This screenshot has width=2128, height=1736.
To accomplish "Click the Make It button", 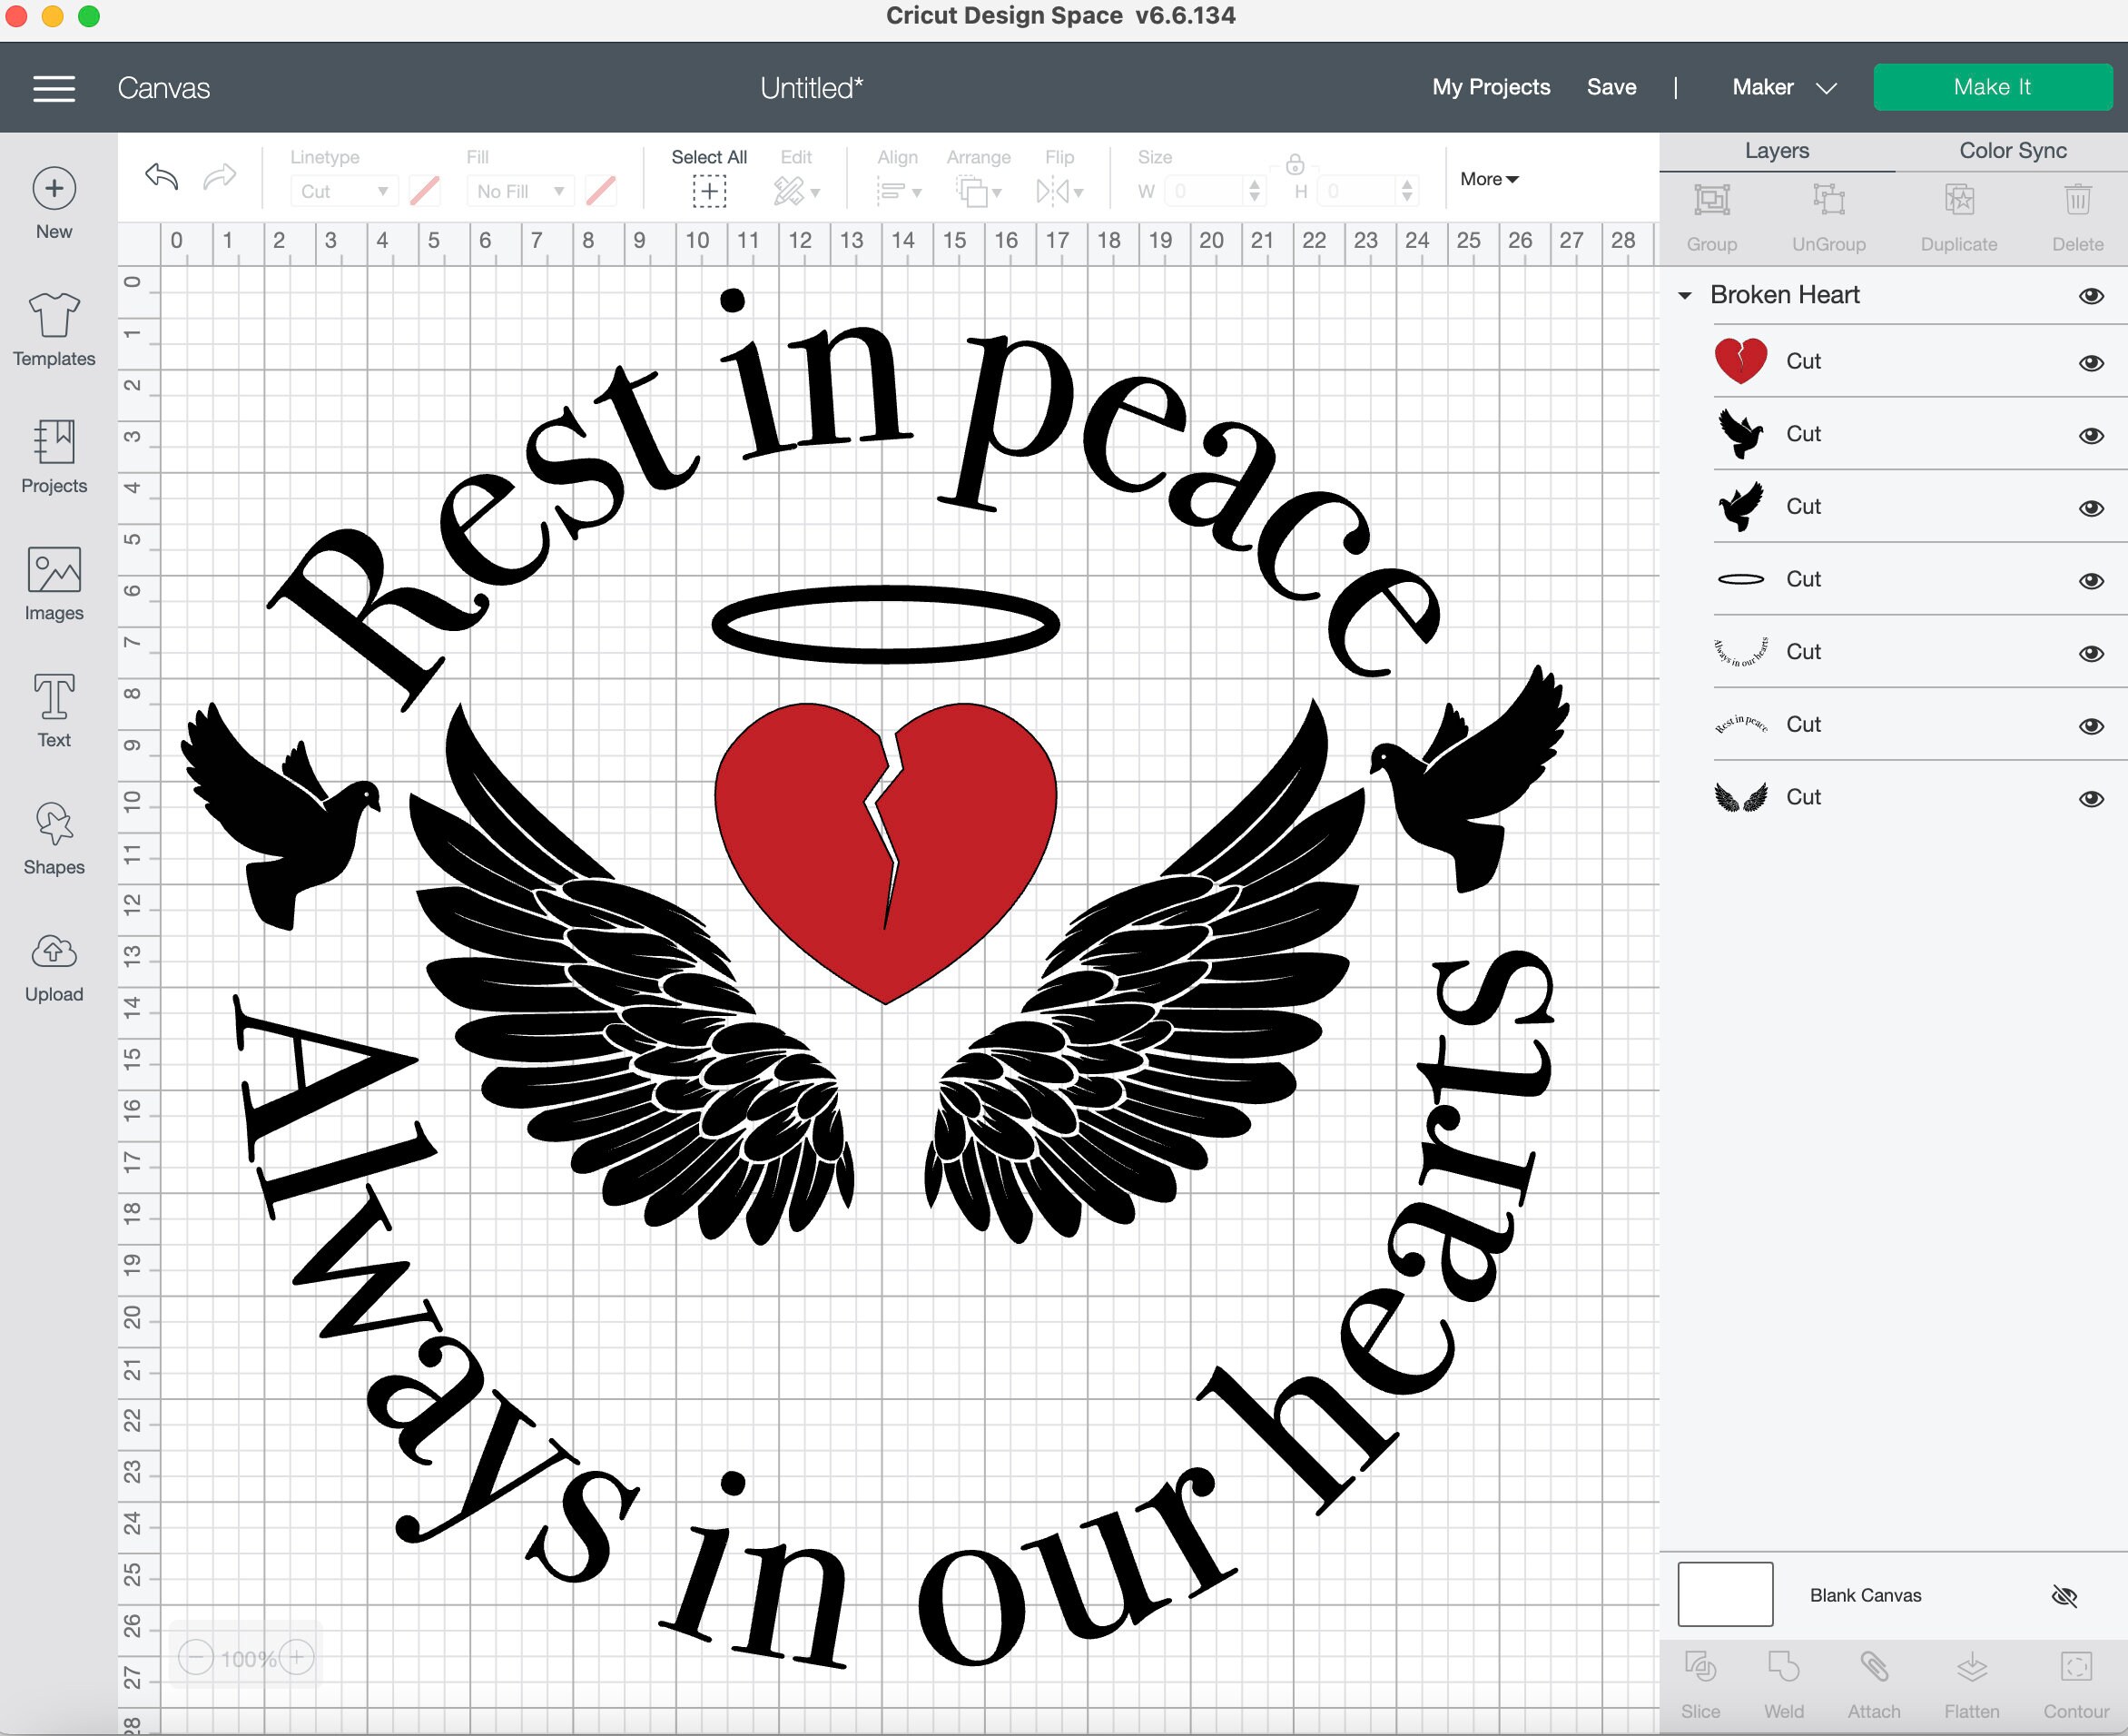I will pos(1991,86).
